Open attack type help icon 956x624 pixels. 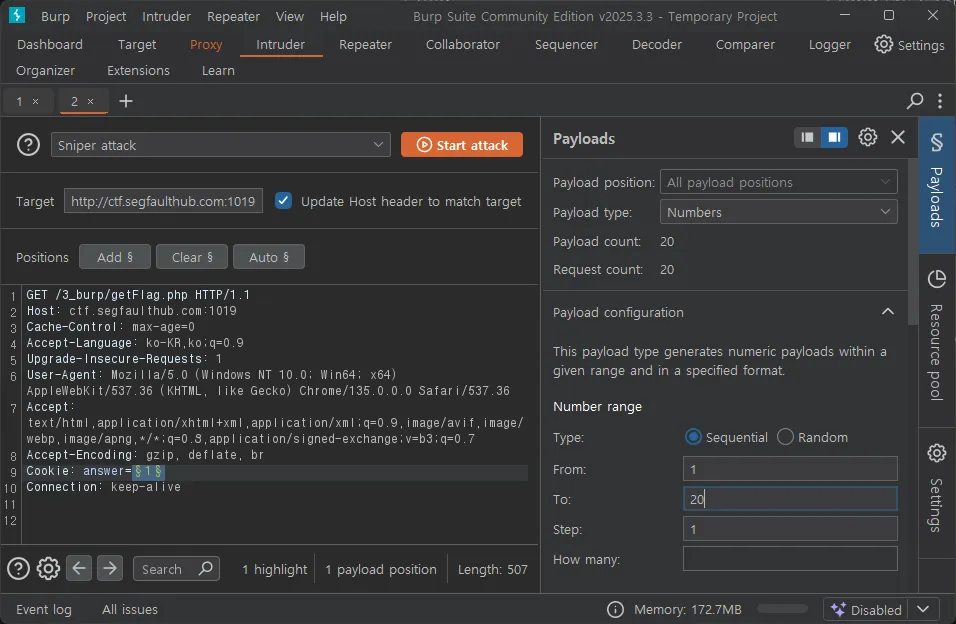pyautogui.click(x=28, y=145)
